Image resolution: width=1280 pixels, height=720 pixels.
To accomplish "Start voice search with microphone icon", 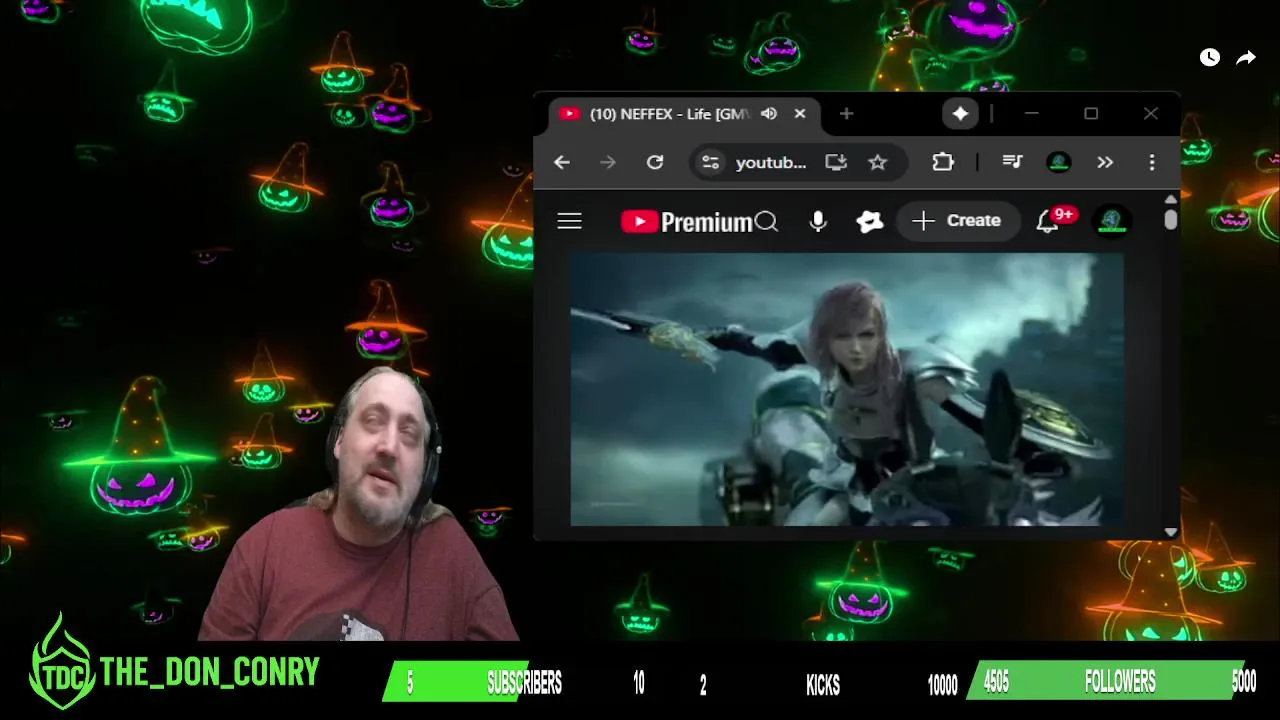I will click(818, 221).
